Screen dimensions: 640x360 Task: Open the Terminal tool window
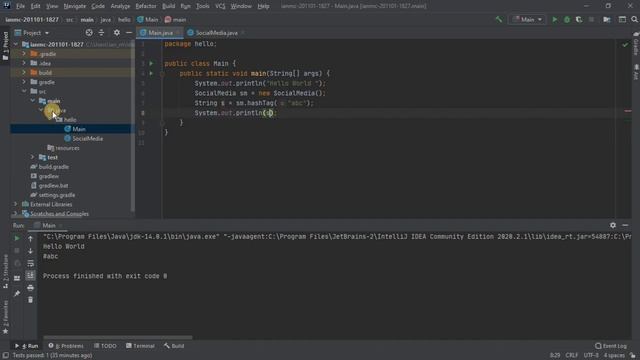pyautogui.click(x=140, y=346)
